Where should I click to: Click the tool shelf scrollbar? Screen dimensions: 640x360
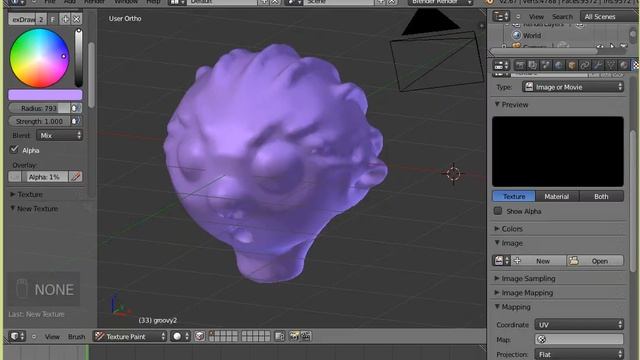91,76
